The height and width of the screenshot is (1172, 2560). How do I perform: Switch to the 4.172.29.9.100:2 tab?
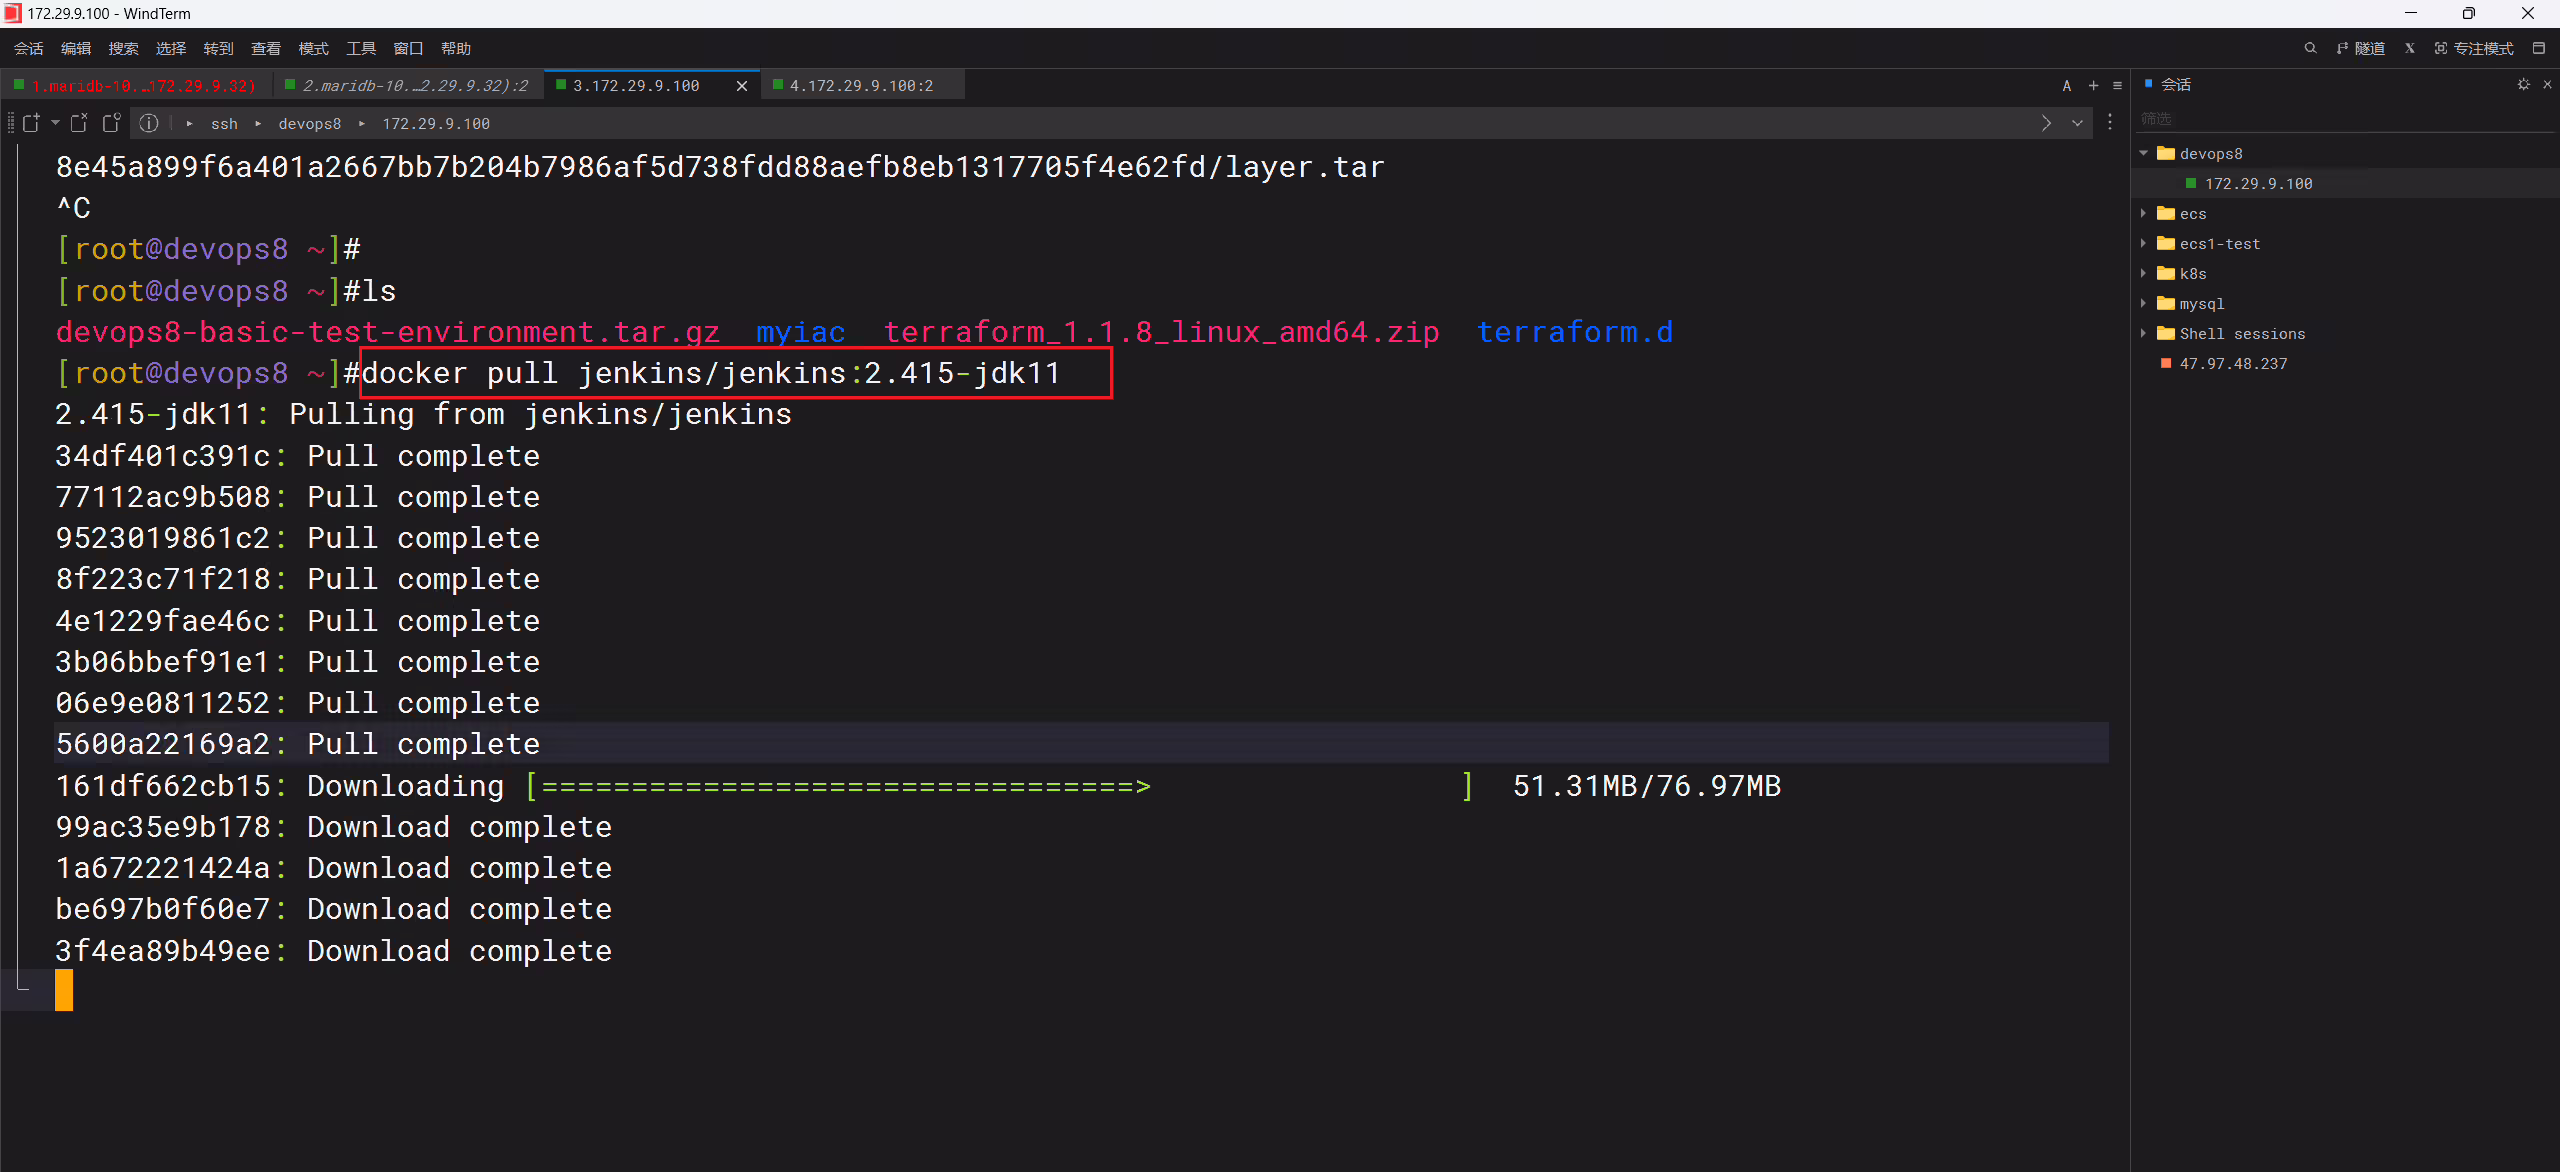click(x=860, y=86)
